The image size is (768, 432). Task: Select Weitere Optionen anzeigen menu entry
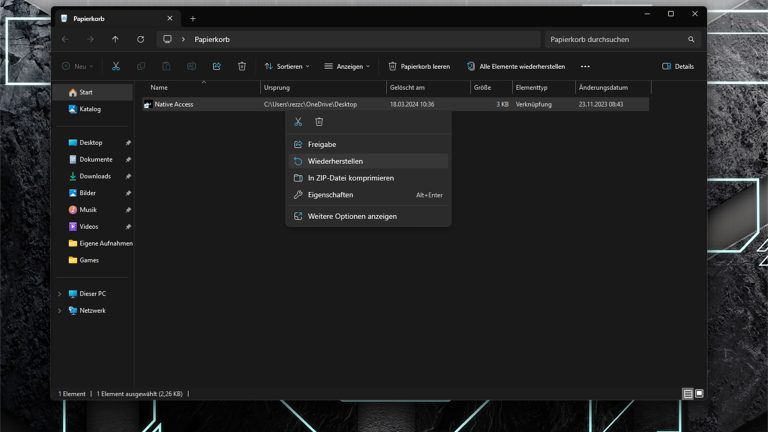(x=352, y=216)
